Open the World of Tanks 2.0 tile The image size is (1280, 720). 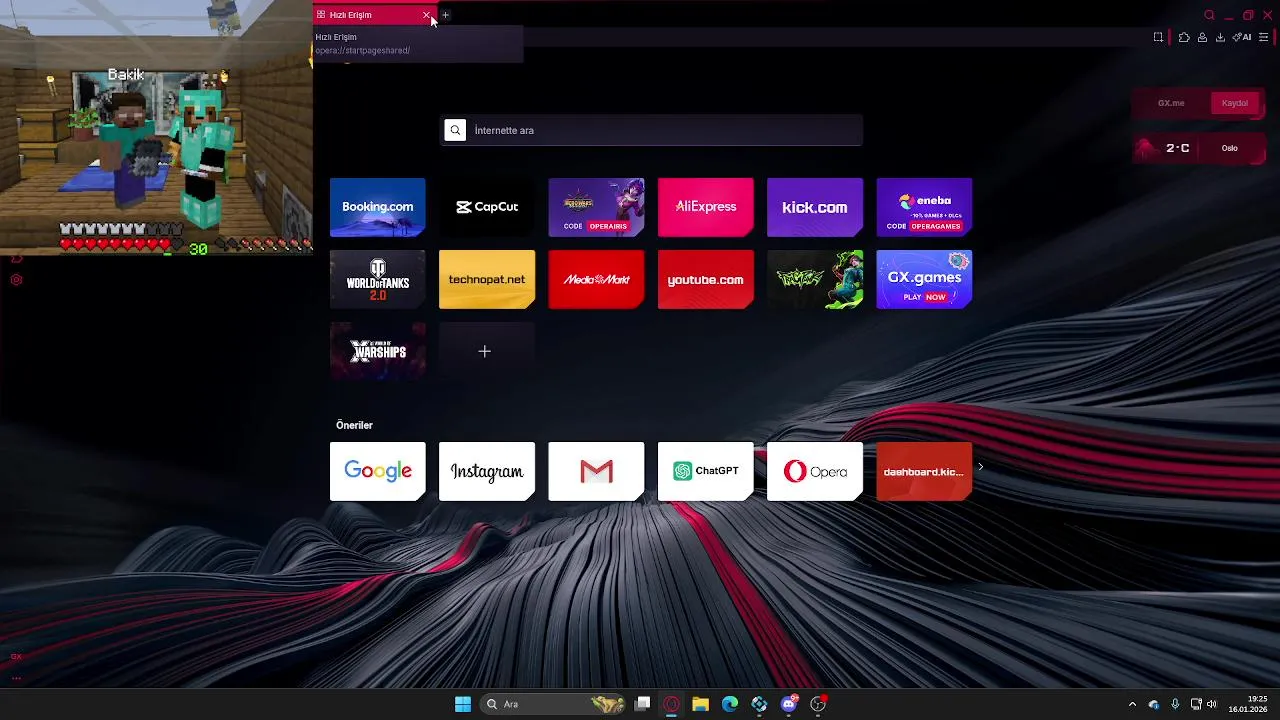[377, 279]
